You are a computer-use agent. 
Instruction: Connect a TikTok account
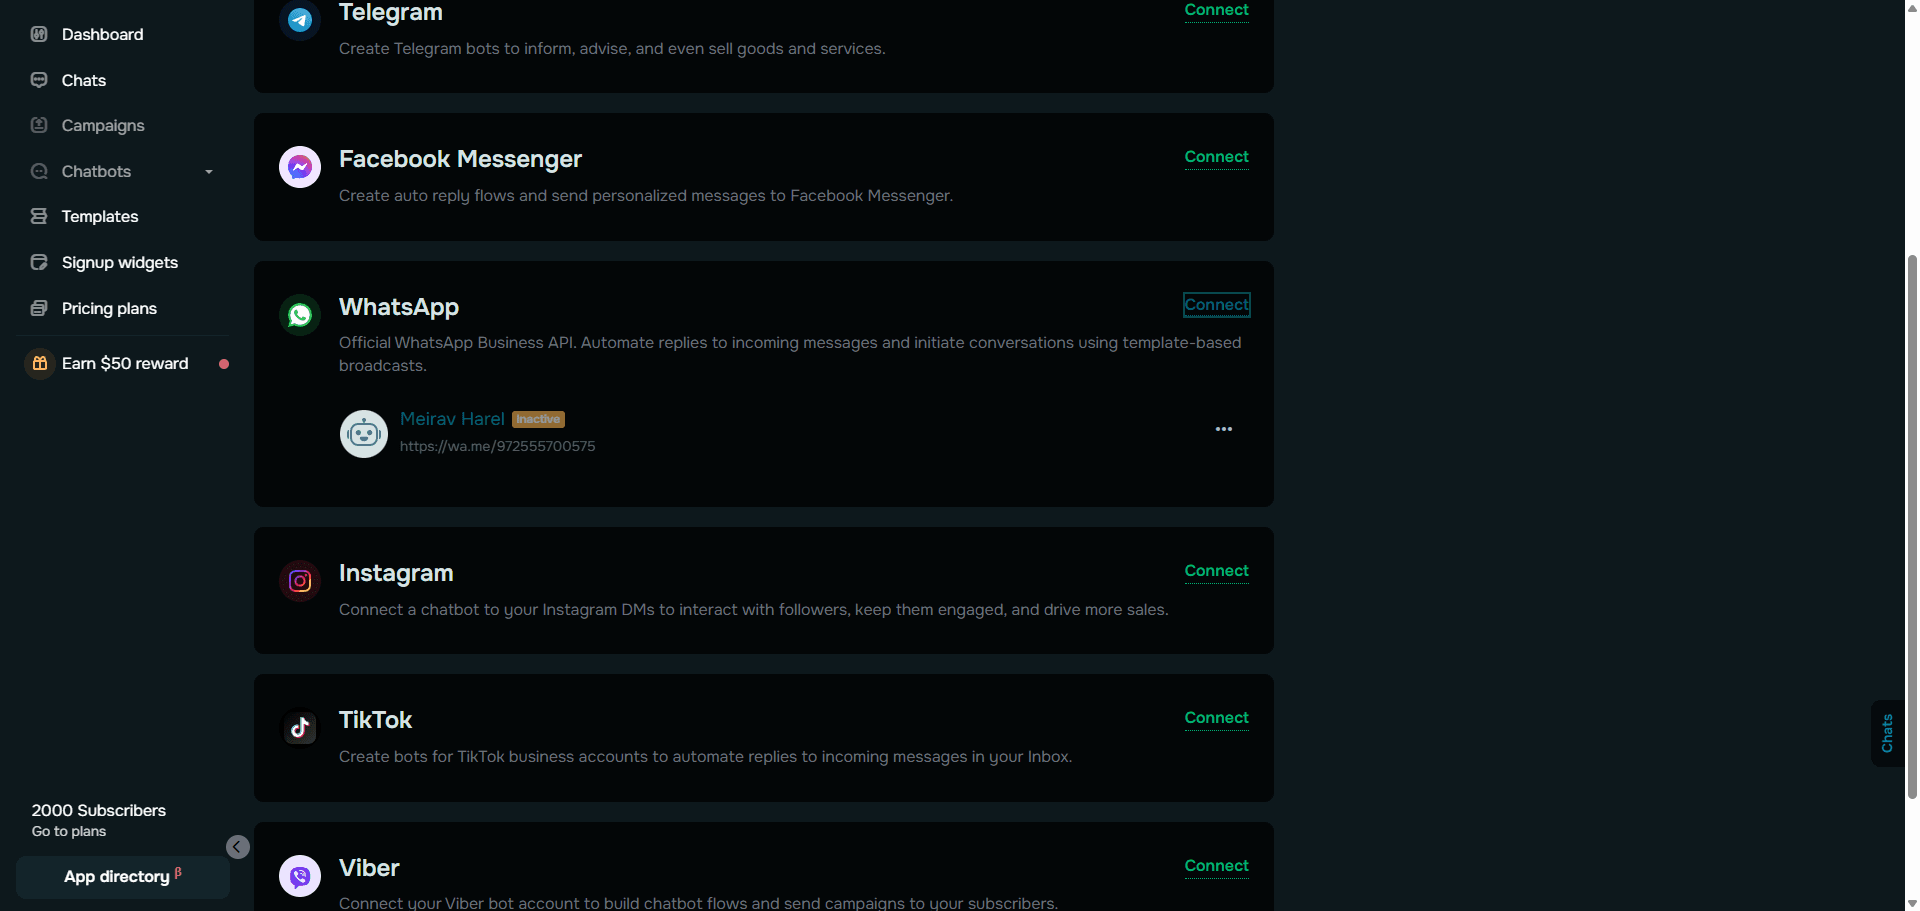[1217, 718]
